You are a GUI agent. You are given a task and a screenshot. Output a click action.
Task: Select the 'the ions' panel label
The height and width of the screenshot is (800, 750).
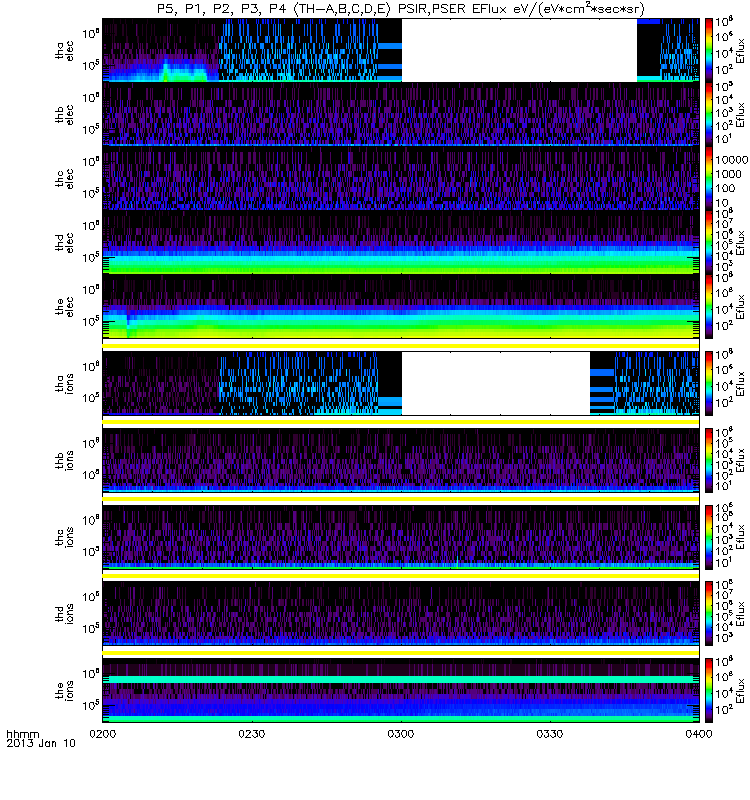pyautogui.click(x=64, y=690)
